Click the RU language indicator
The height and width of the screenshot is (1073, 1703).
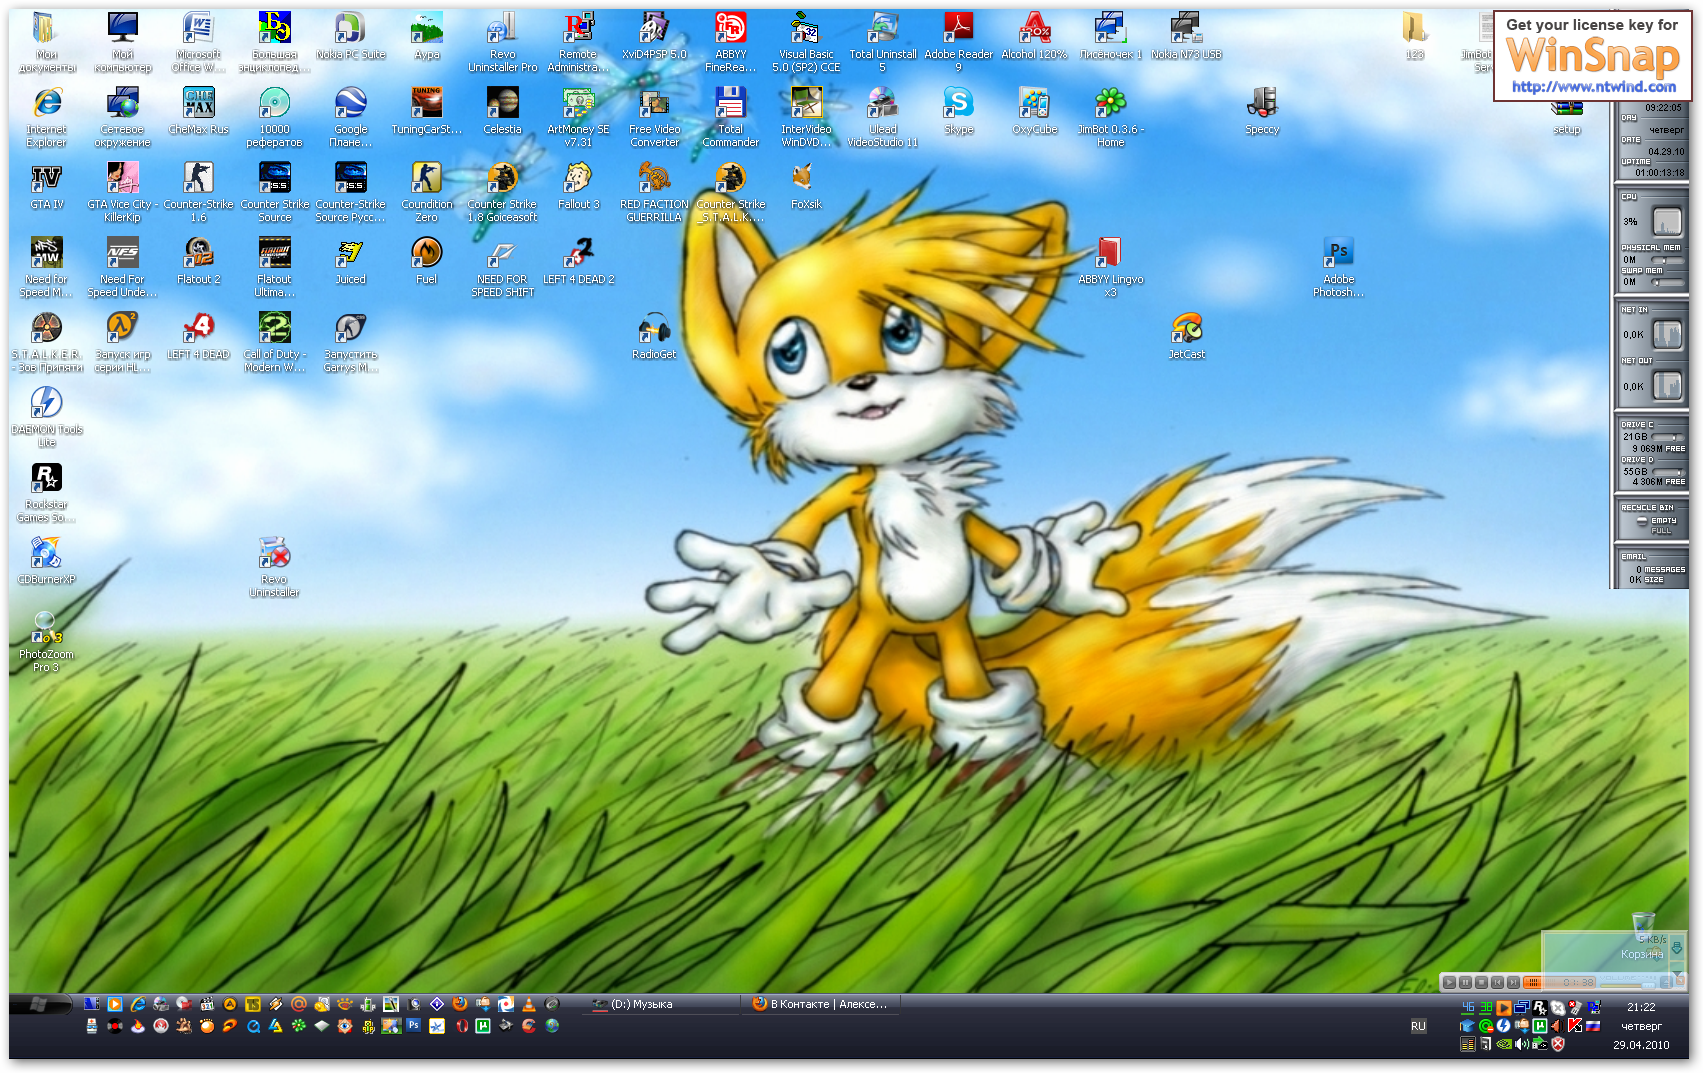[x=1418, y=1026]
